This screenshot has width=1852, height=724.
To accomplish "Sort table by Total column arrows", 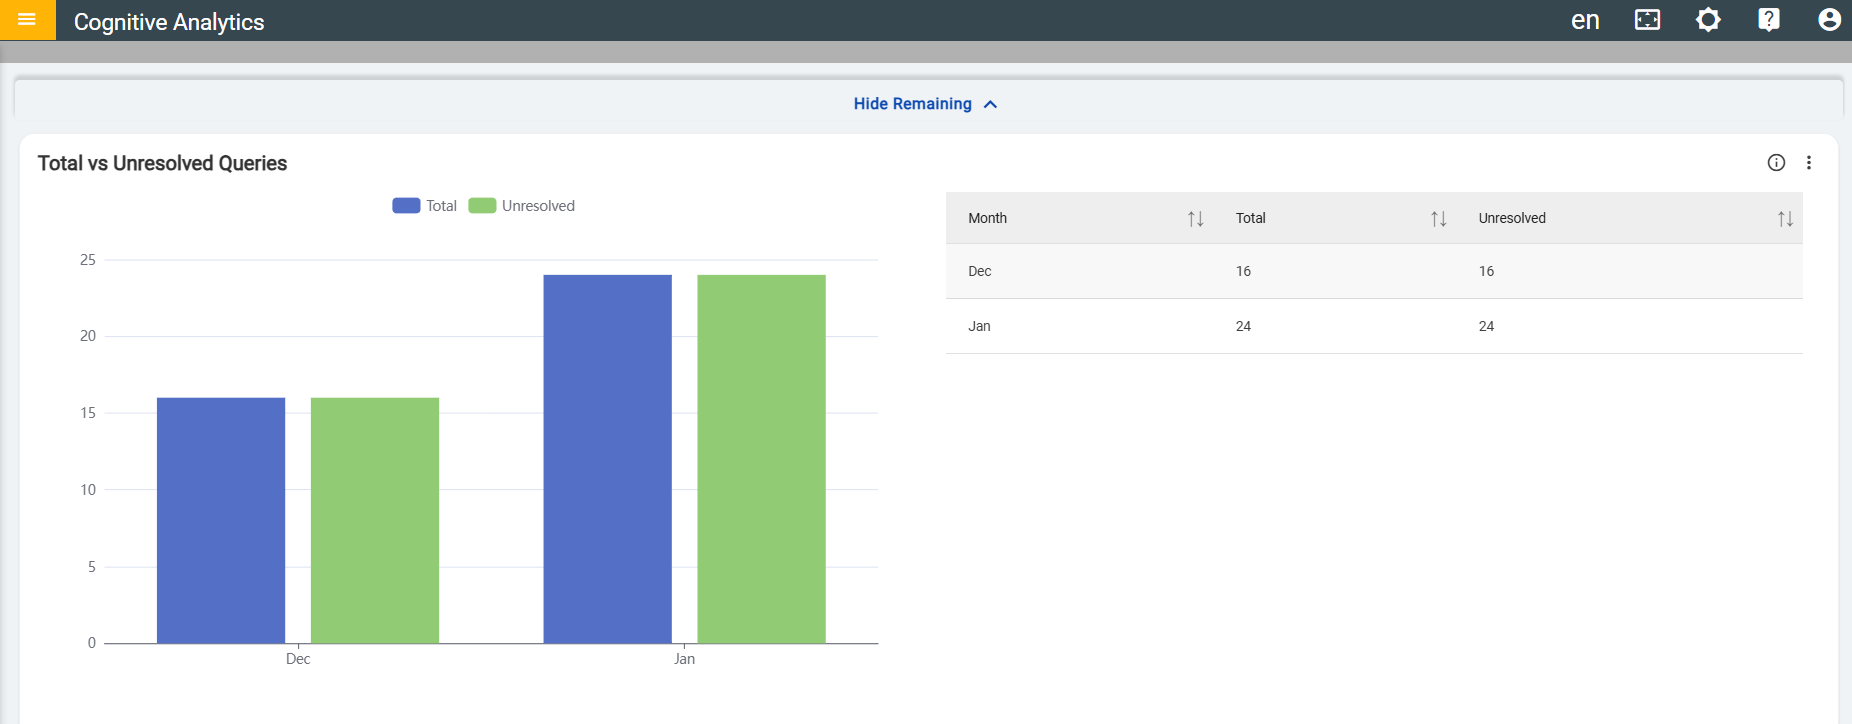I will tap(1438, 219).
